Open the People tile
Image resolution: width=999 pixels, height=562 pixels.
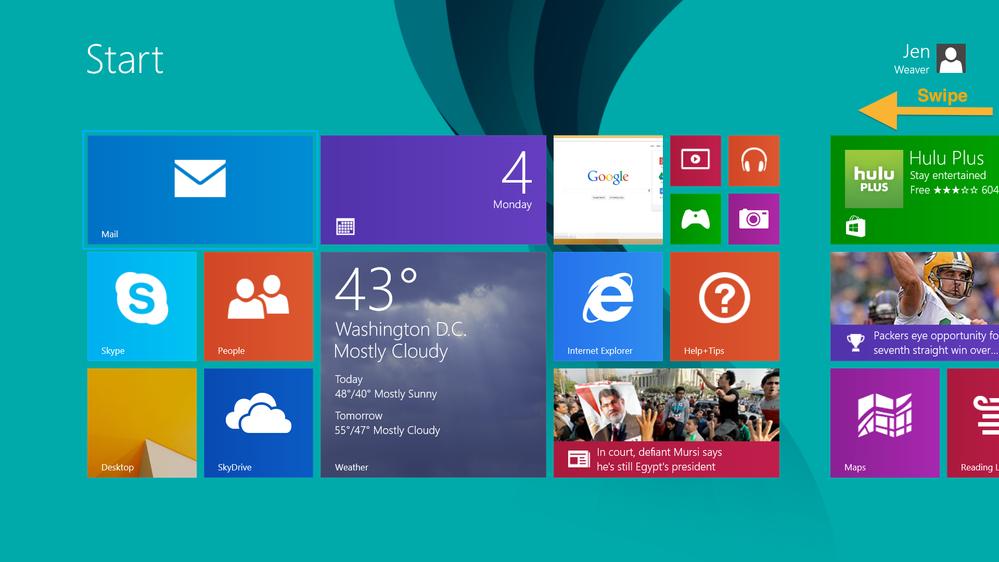[x=259, y=306]
